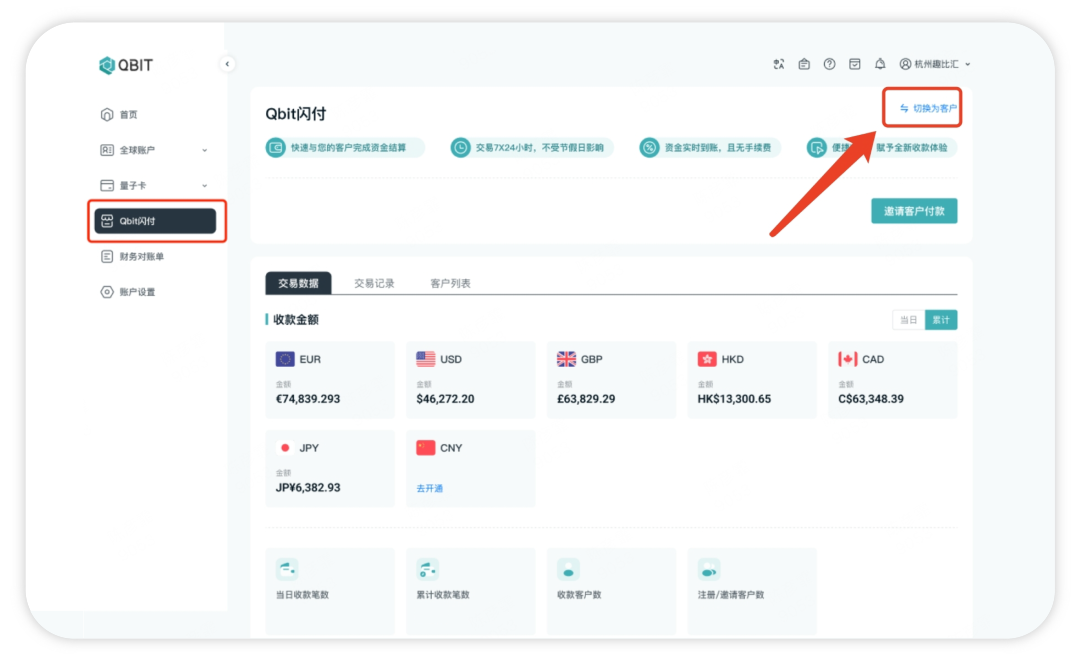Click the 当日收款笔数 card icon
This screenshot has width=1080, height=662.
(287, 569)
